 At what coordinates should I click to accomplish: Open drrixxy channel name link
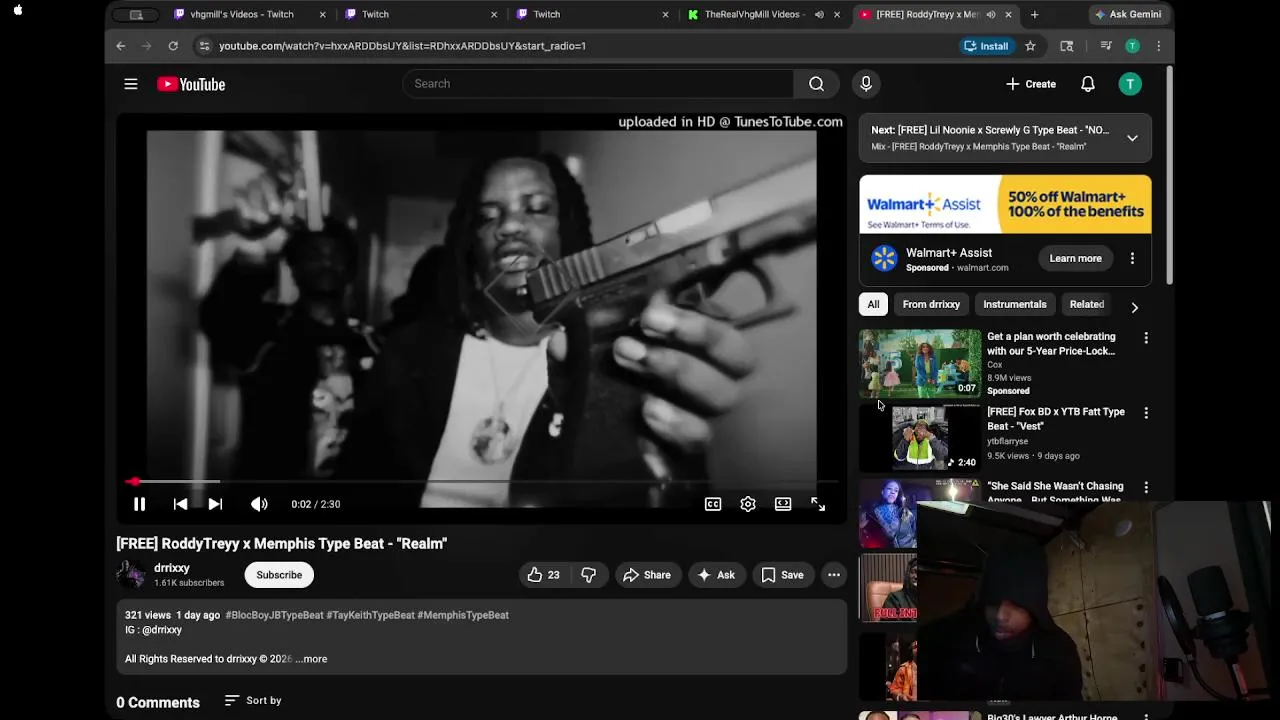pyautogui.click(x=172, y=568)
